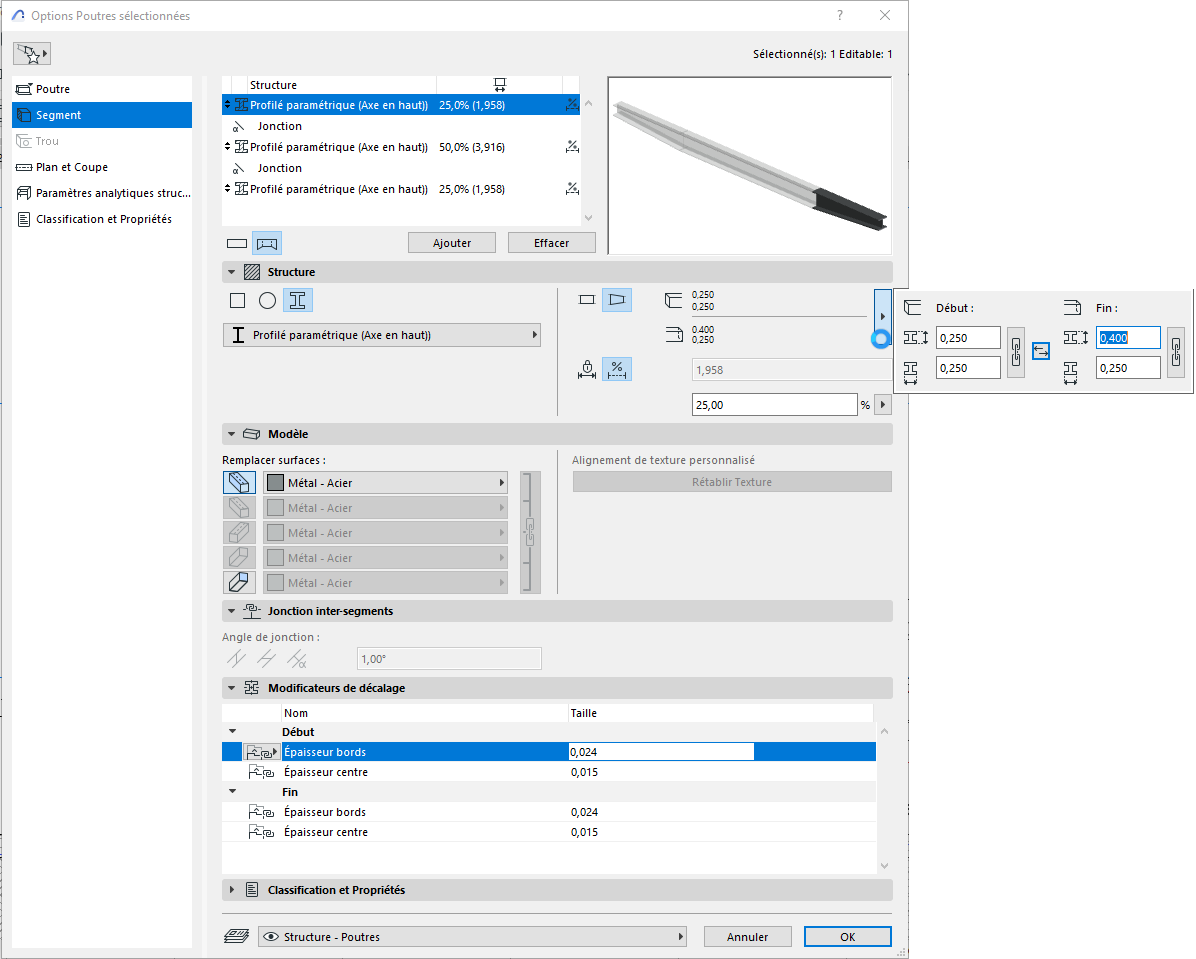1196x959 pixels.
Task: Open the percentage field arrow flyout
Action: 883,405
